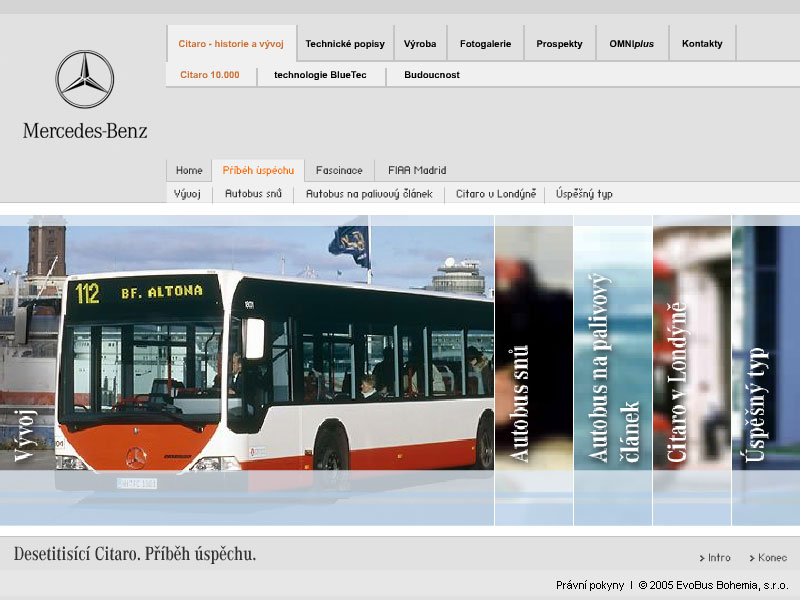Open the Fotogalerie tab
Viewport: 800px width, 600px height.
[x=485, y=44]
